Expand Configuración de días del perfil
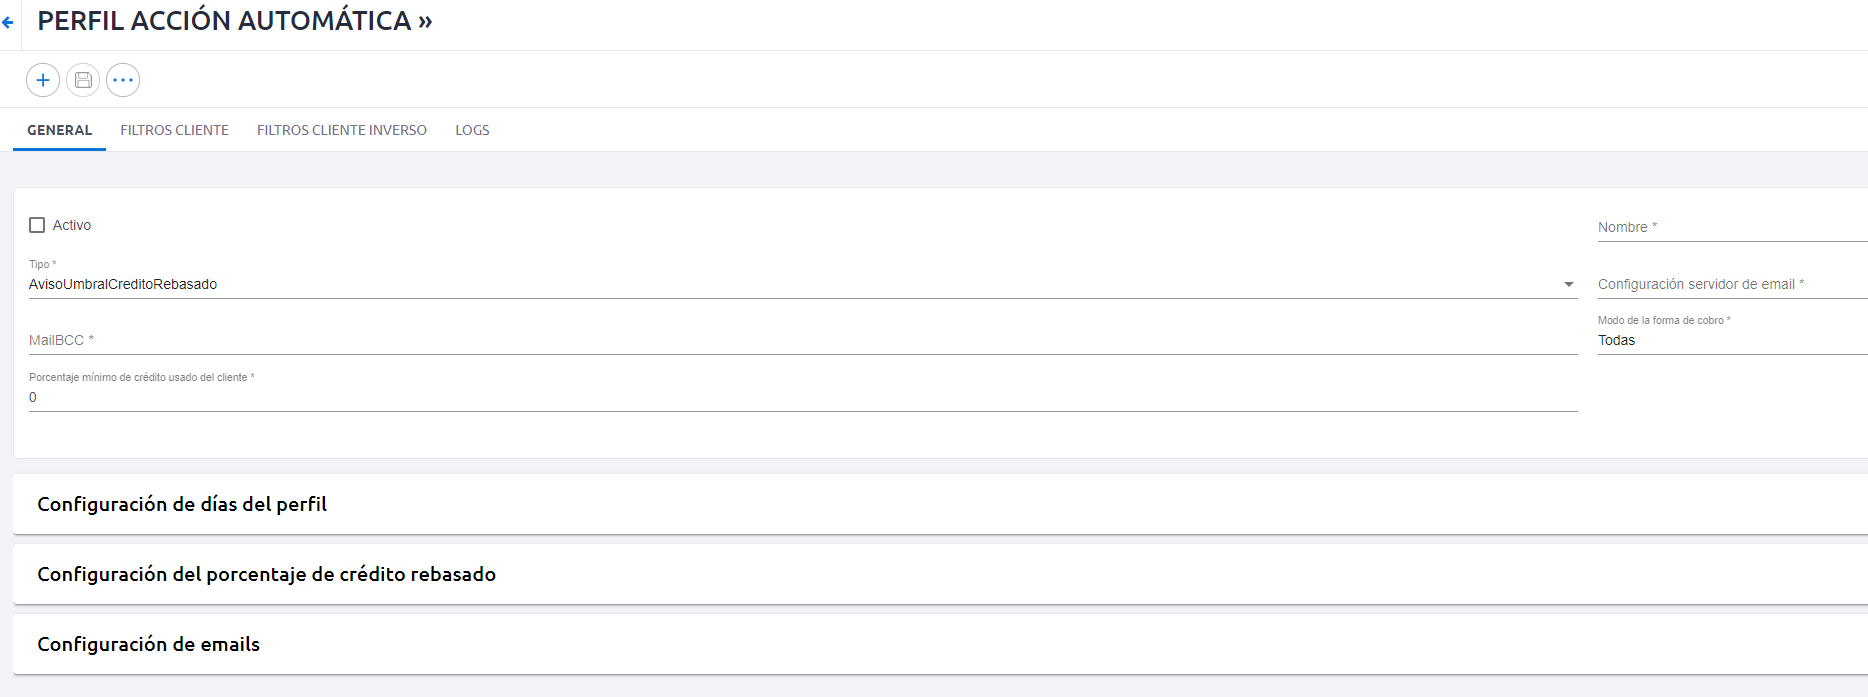This screenshot has height=697, width=1868. pyautogui.click(x=940, y=504)
